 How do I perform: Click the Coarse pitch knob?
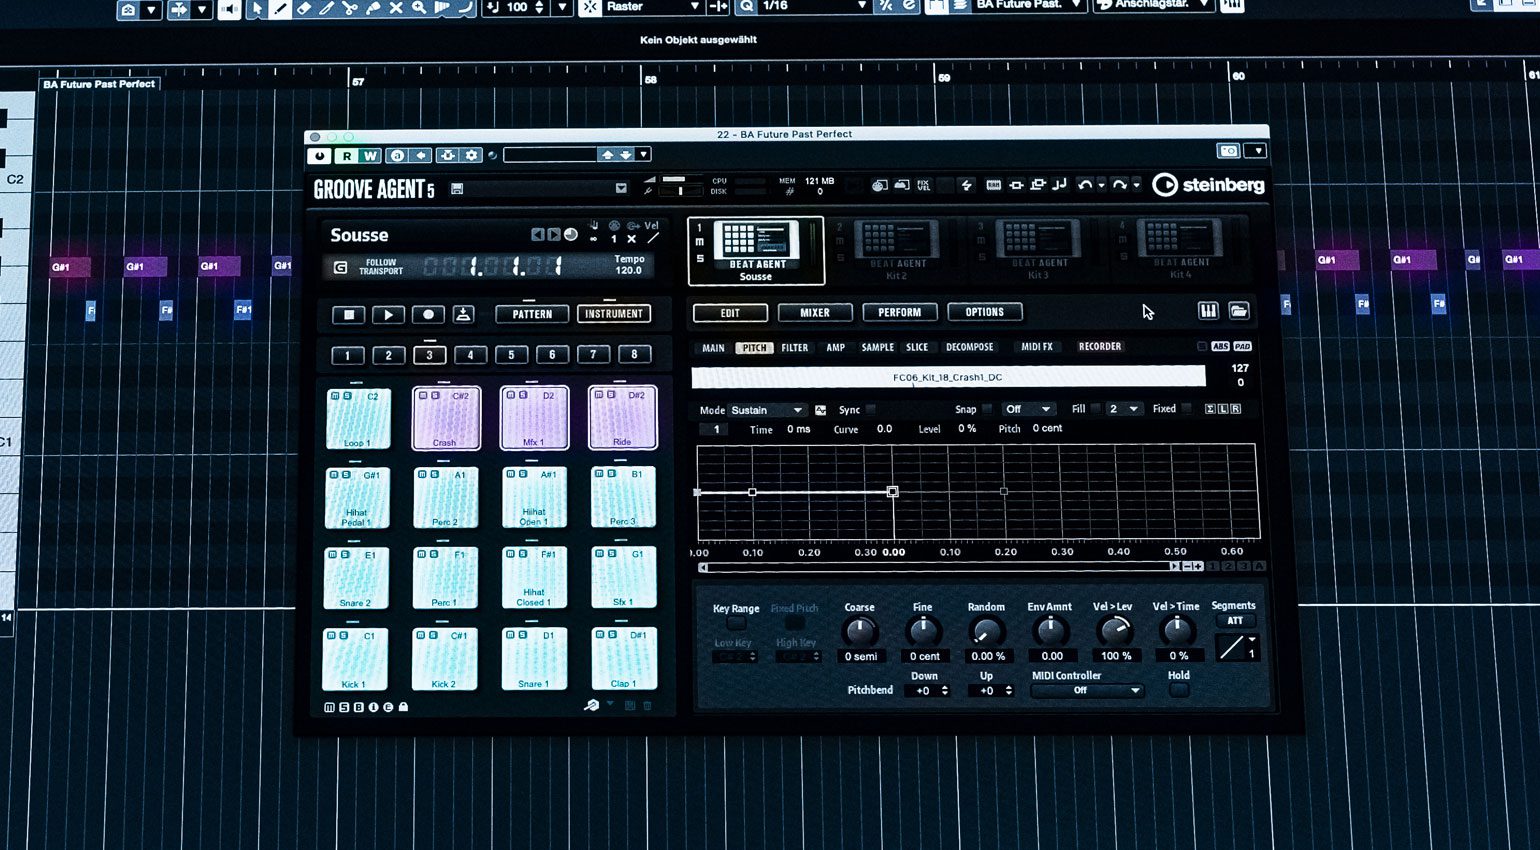click(x=859, y=631)
